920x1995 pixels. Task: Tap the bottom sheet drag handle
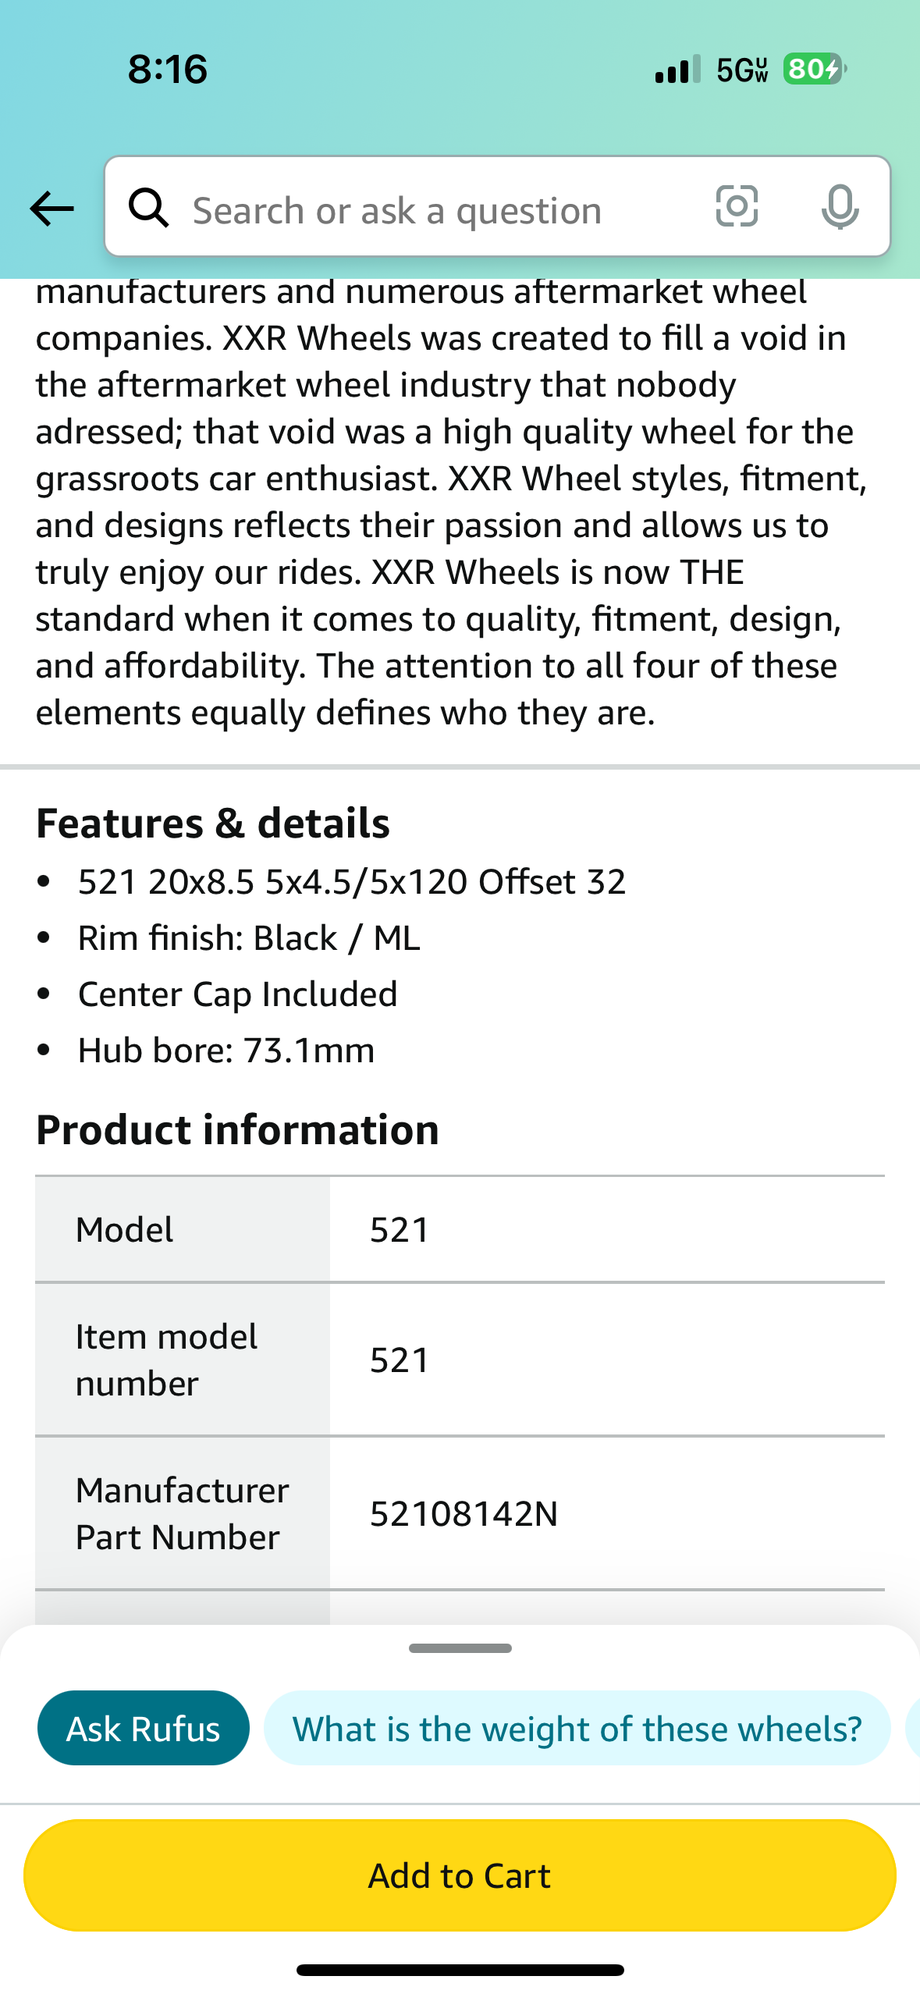(460, 1648)
